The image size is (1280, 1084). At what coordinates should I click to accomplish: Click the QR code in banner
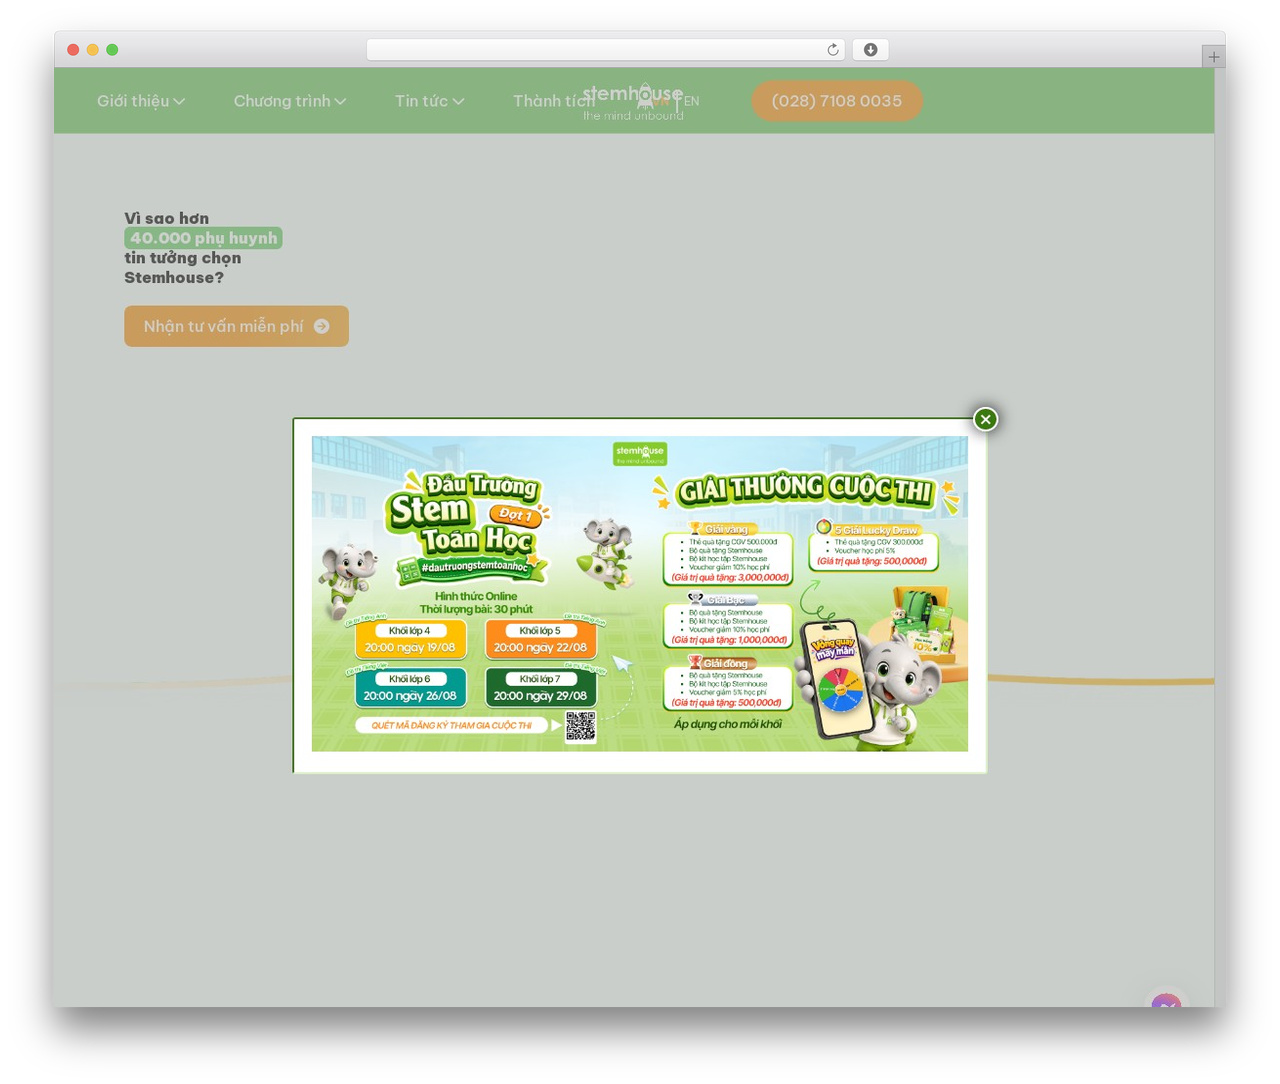pos(580,726)
